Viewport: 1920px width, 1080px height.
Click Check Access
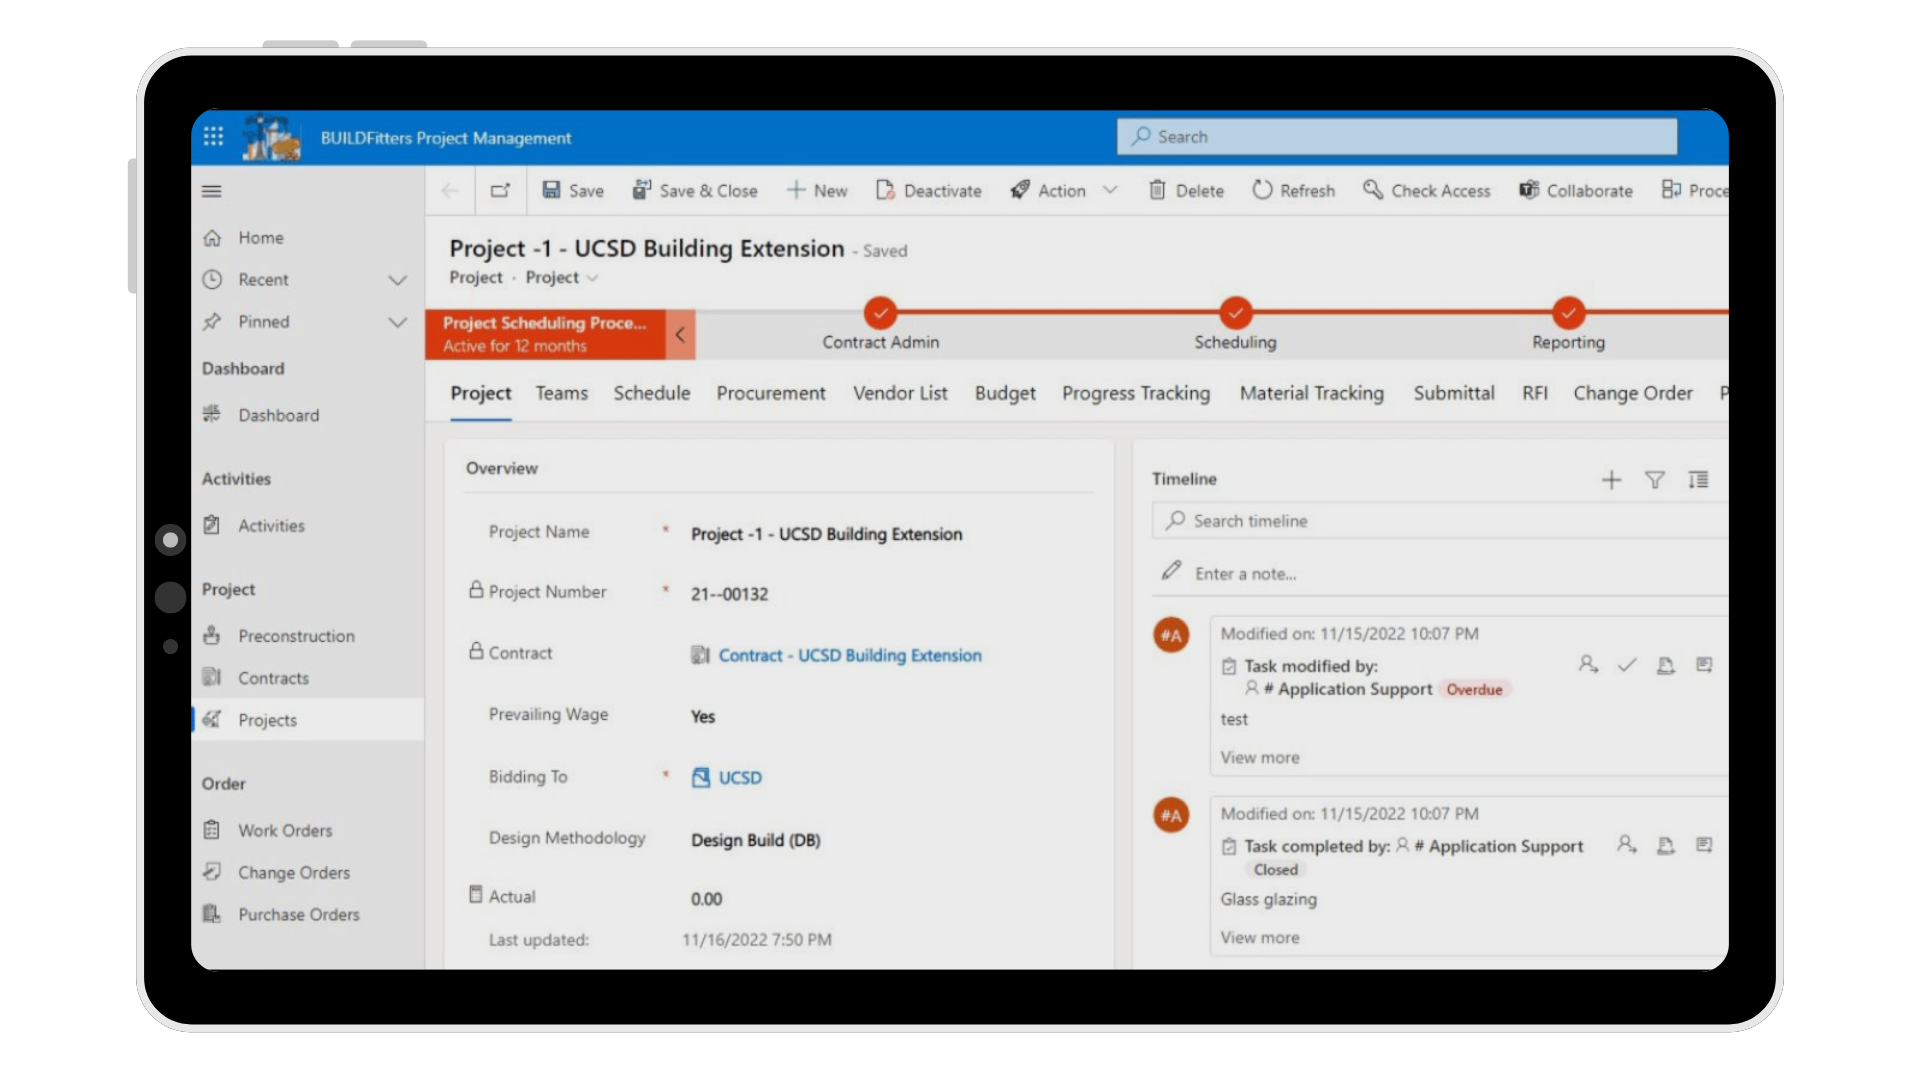tap(1427, 190)
